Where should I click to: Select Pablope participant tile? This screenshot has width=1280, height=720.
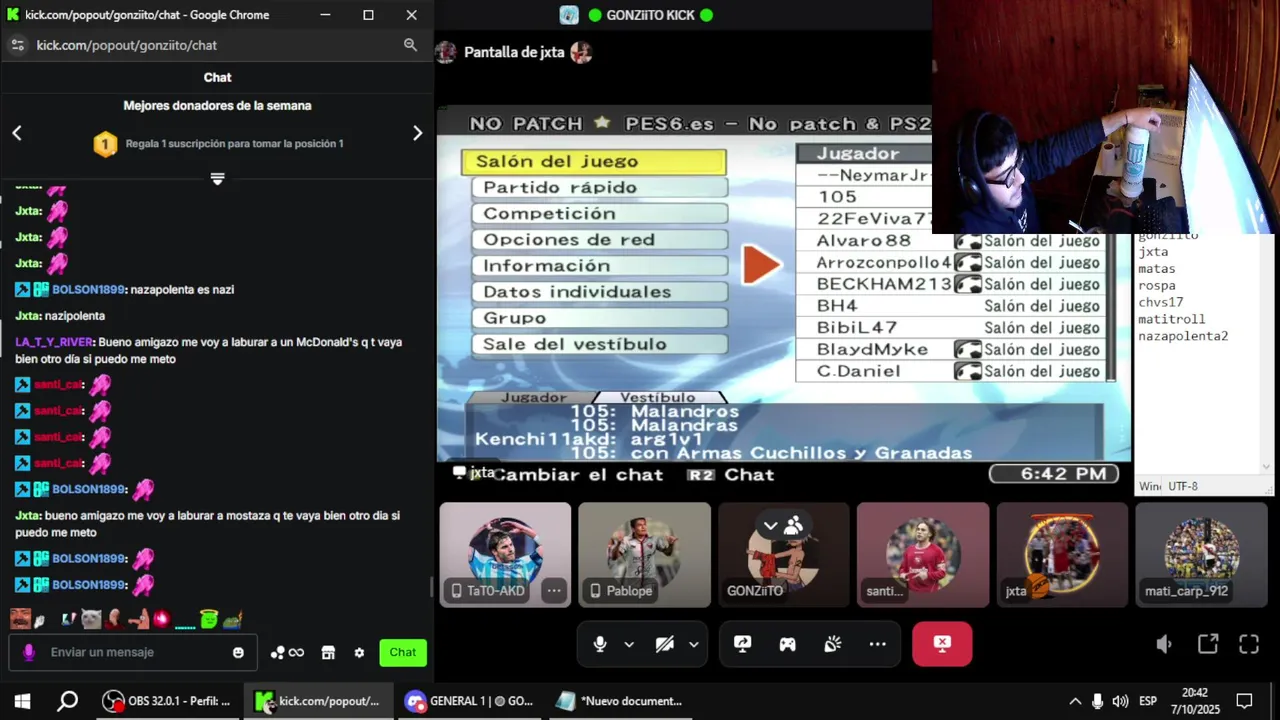click(644, 554)
